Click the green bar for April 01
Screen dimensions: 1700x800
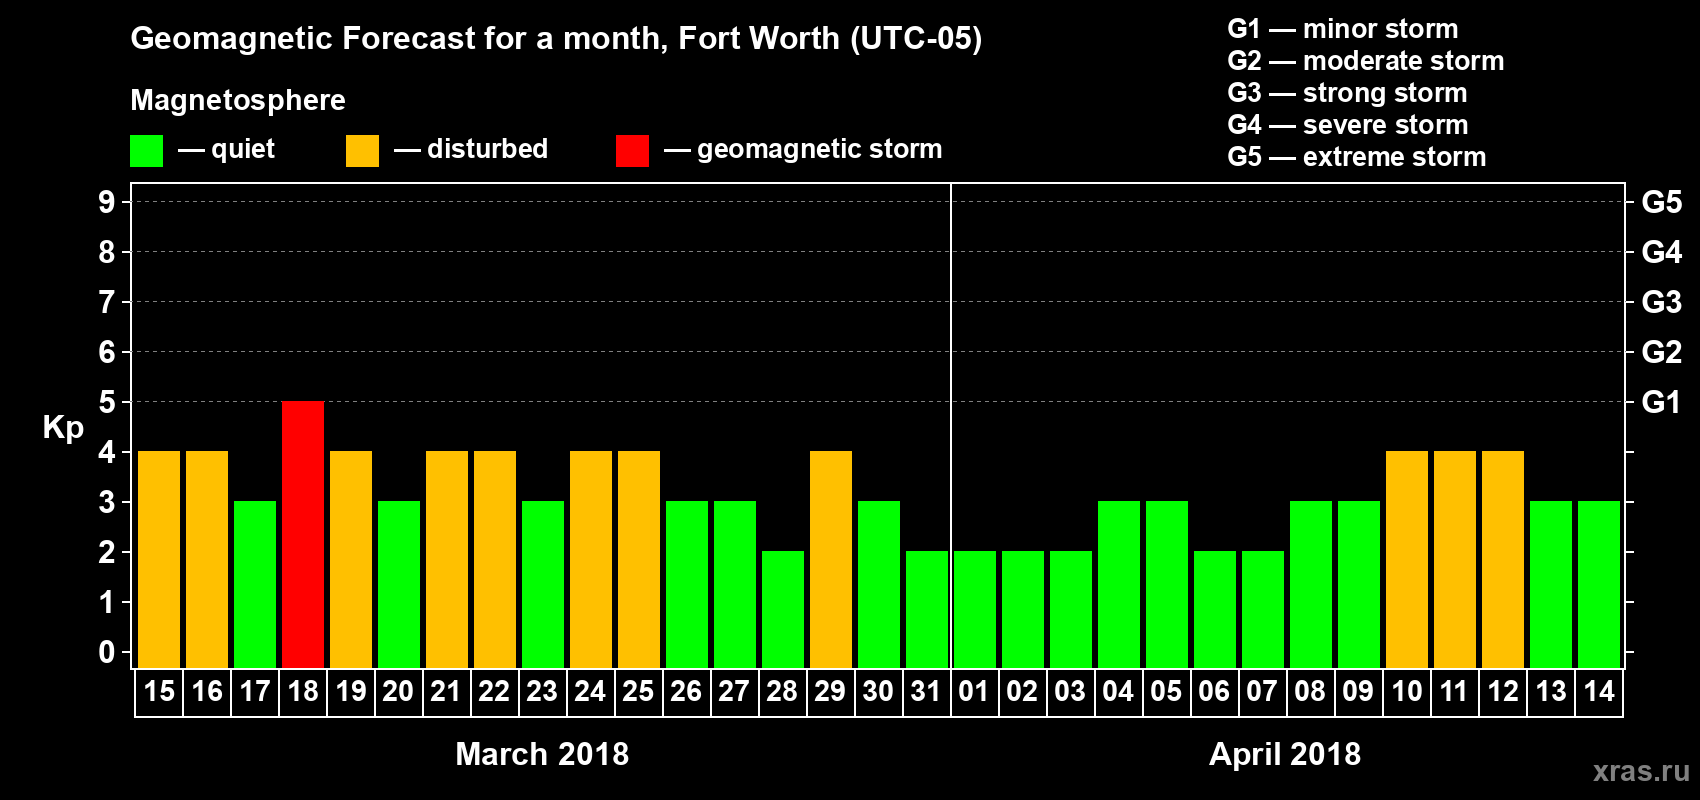975,610
